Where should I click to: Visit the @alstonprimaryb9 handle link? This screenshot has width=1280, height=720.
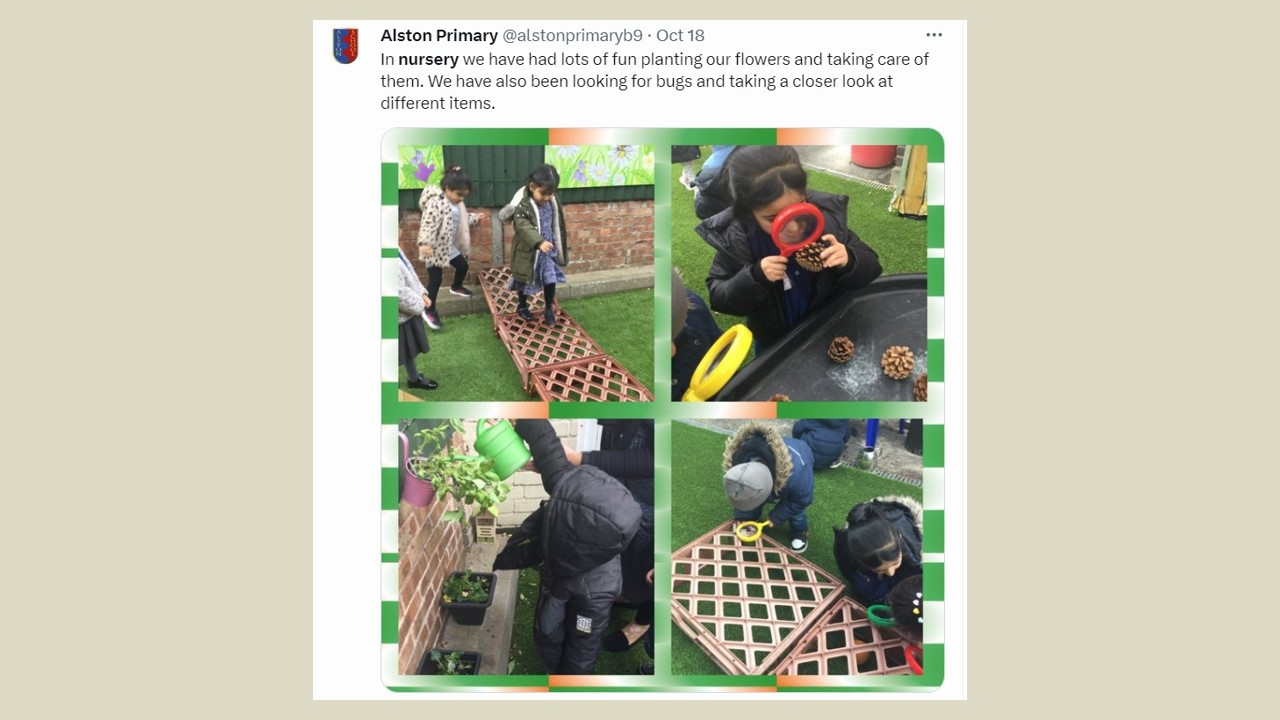(572, 35)
